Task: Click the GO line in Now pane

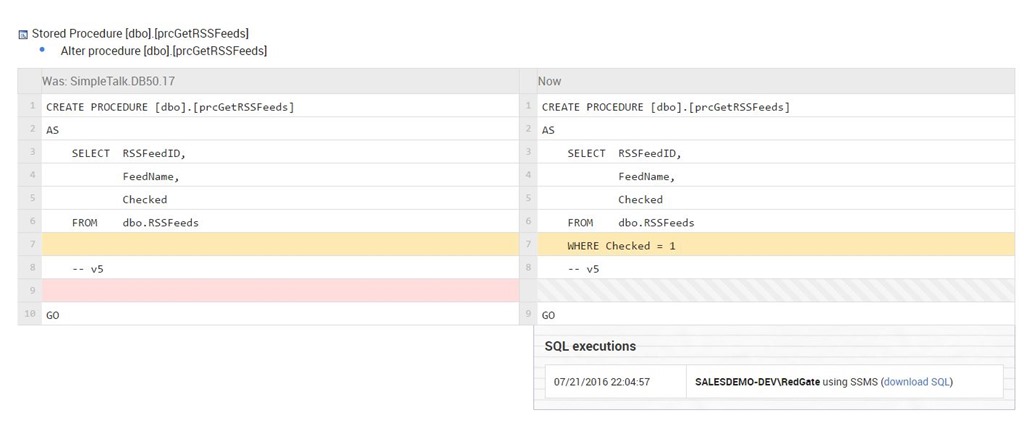Action: pos(549,314)
